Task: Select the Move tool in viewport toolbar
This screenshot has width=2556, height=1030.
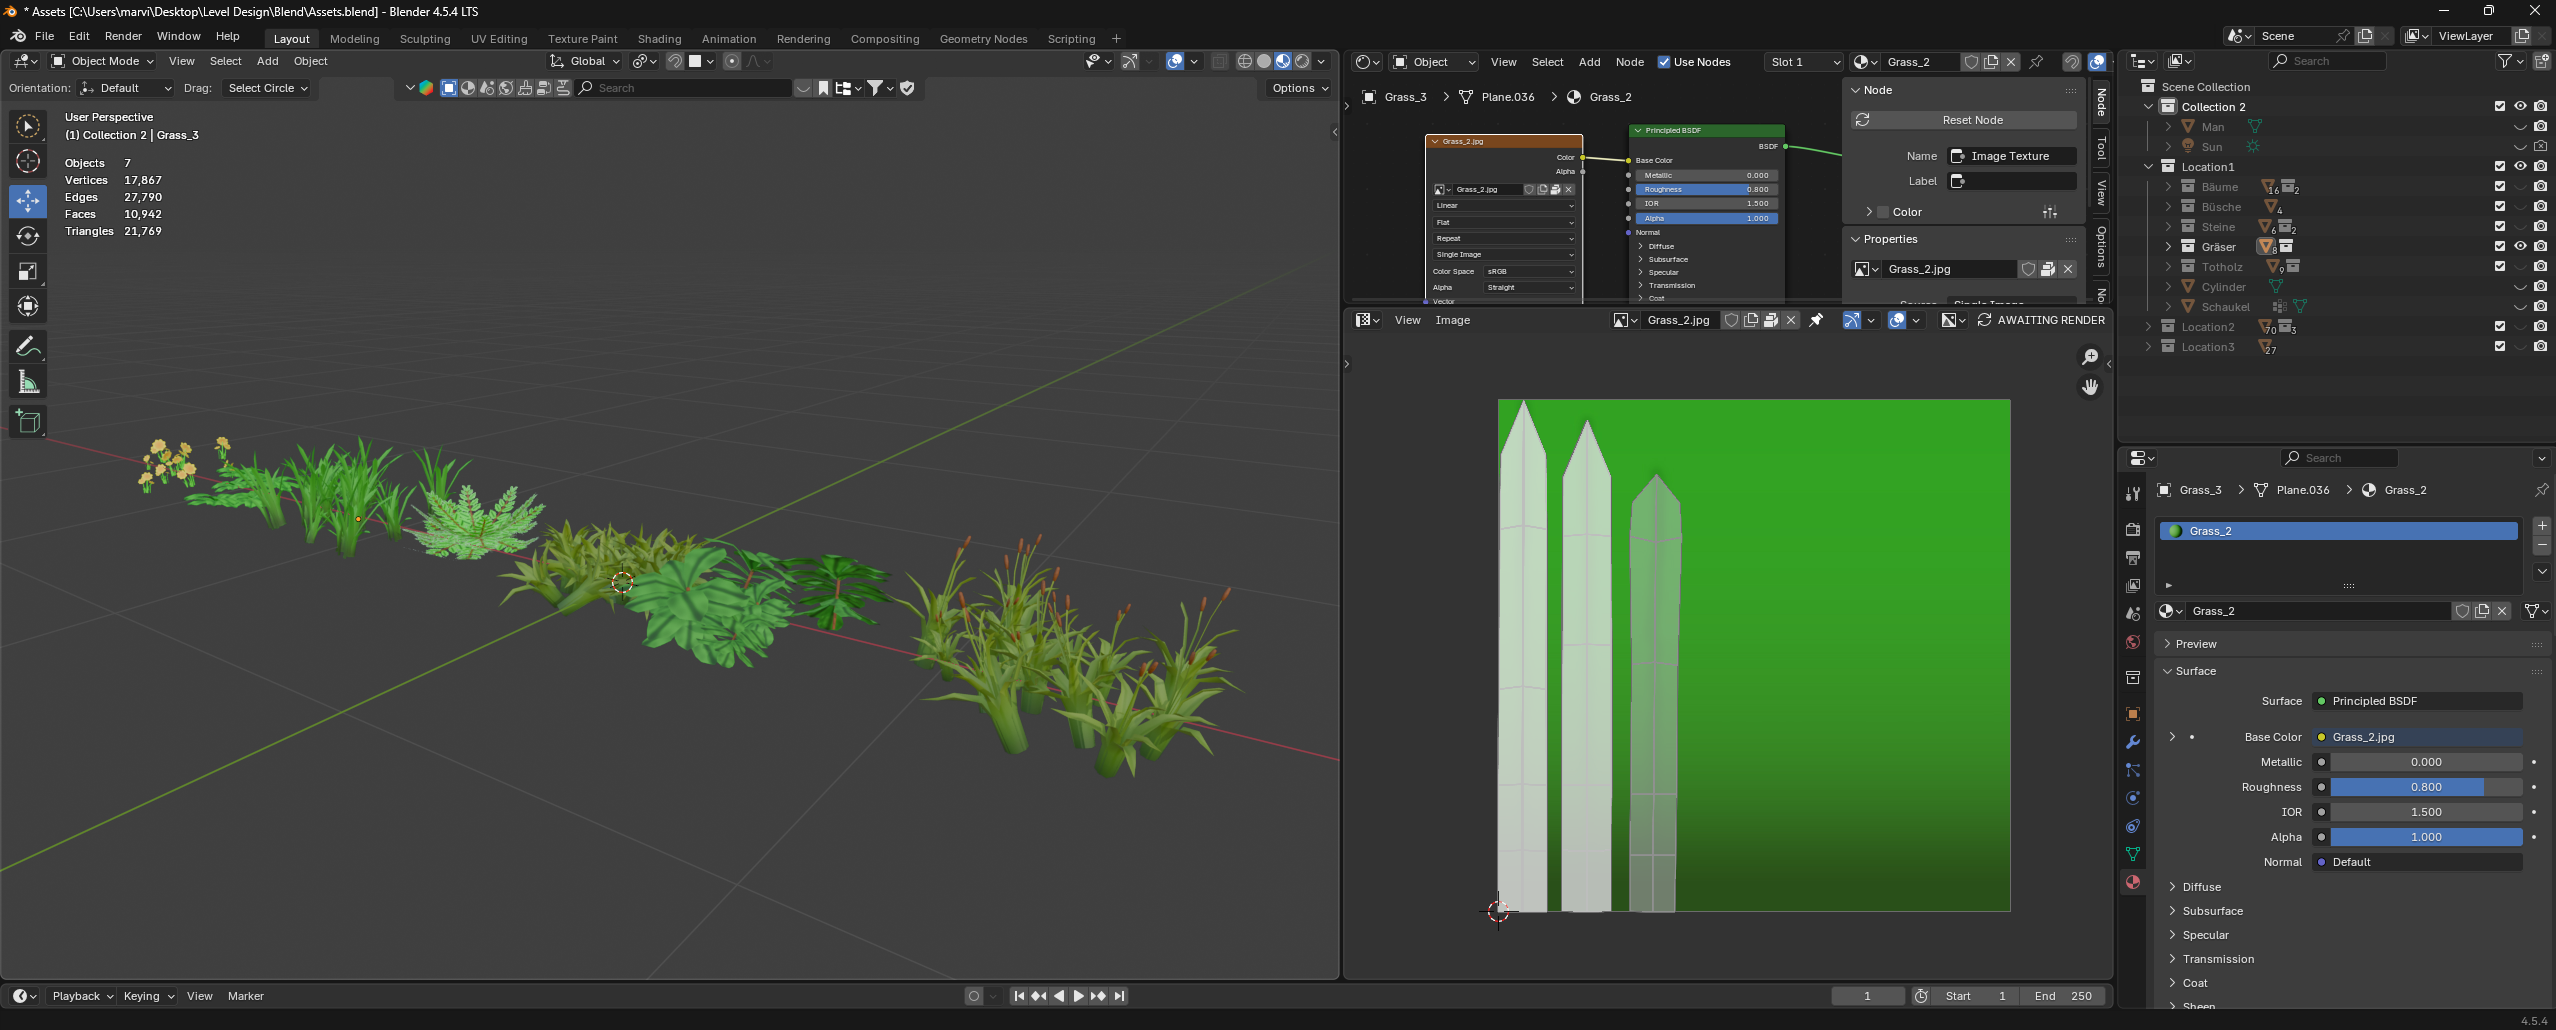Action: coord(28,201)
